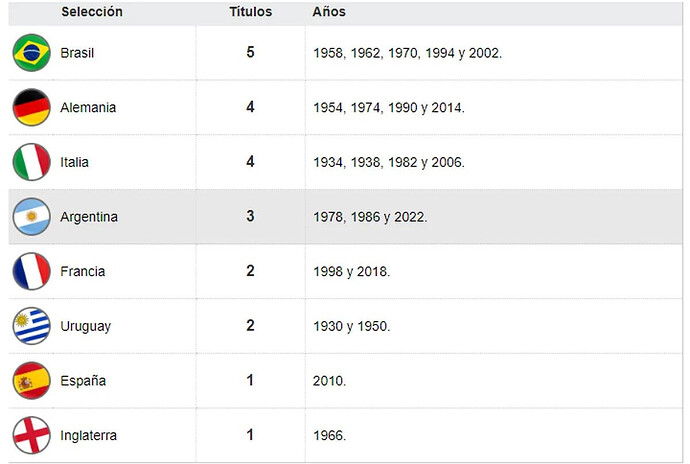Click the Brazil flag icon
The image size is (690, 464).
click(31, 53)
